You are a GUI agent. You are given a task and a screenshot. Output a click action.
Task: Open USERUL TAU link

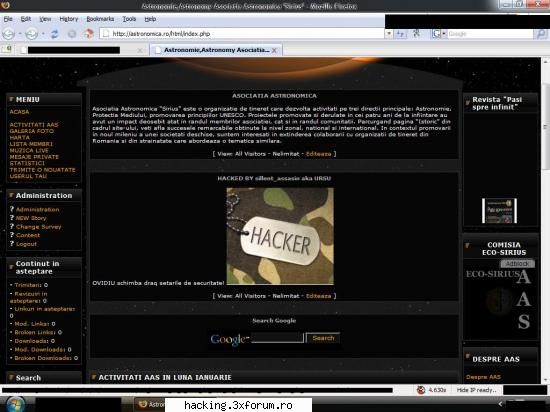click(28, 176)
